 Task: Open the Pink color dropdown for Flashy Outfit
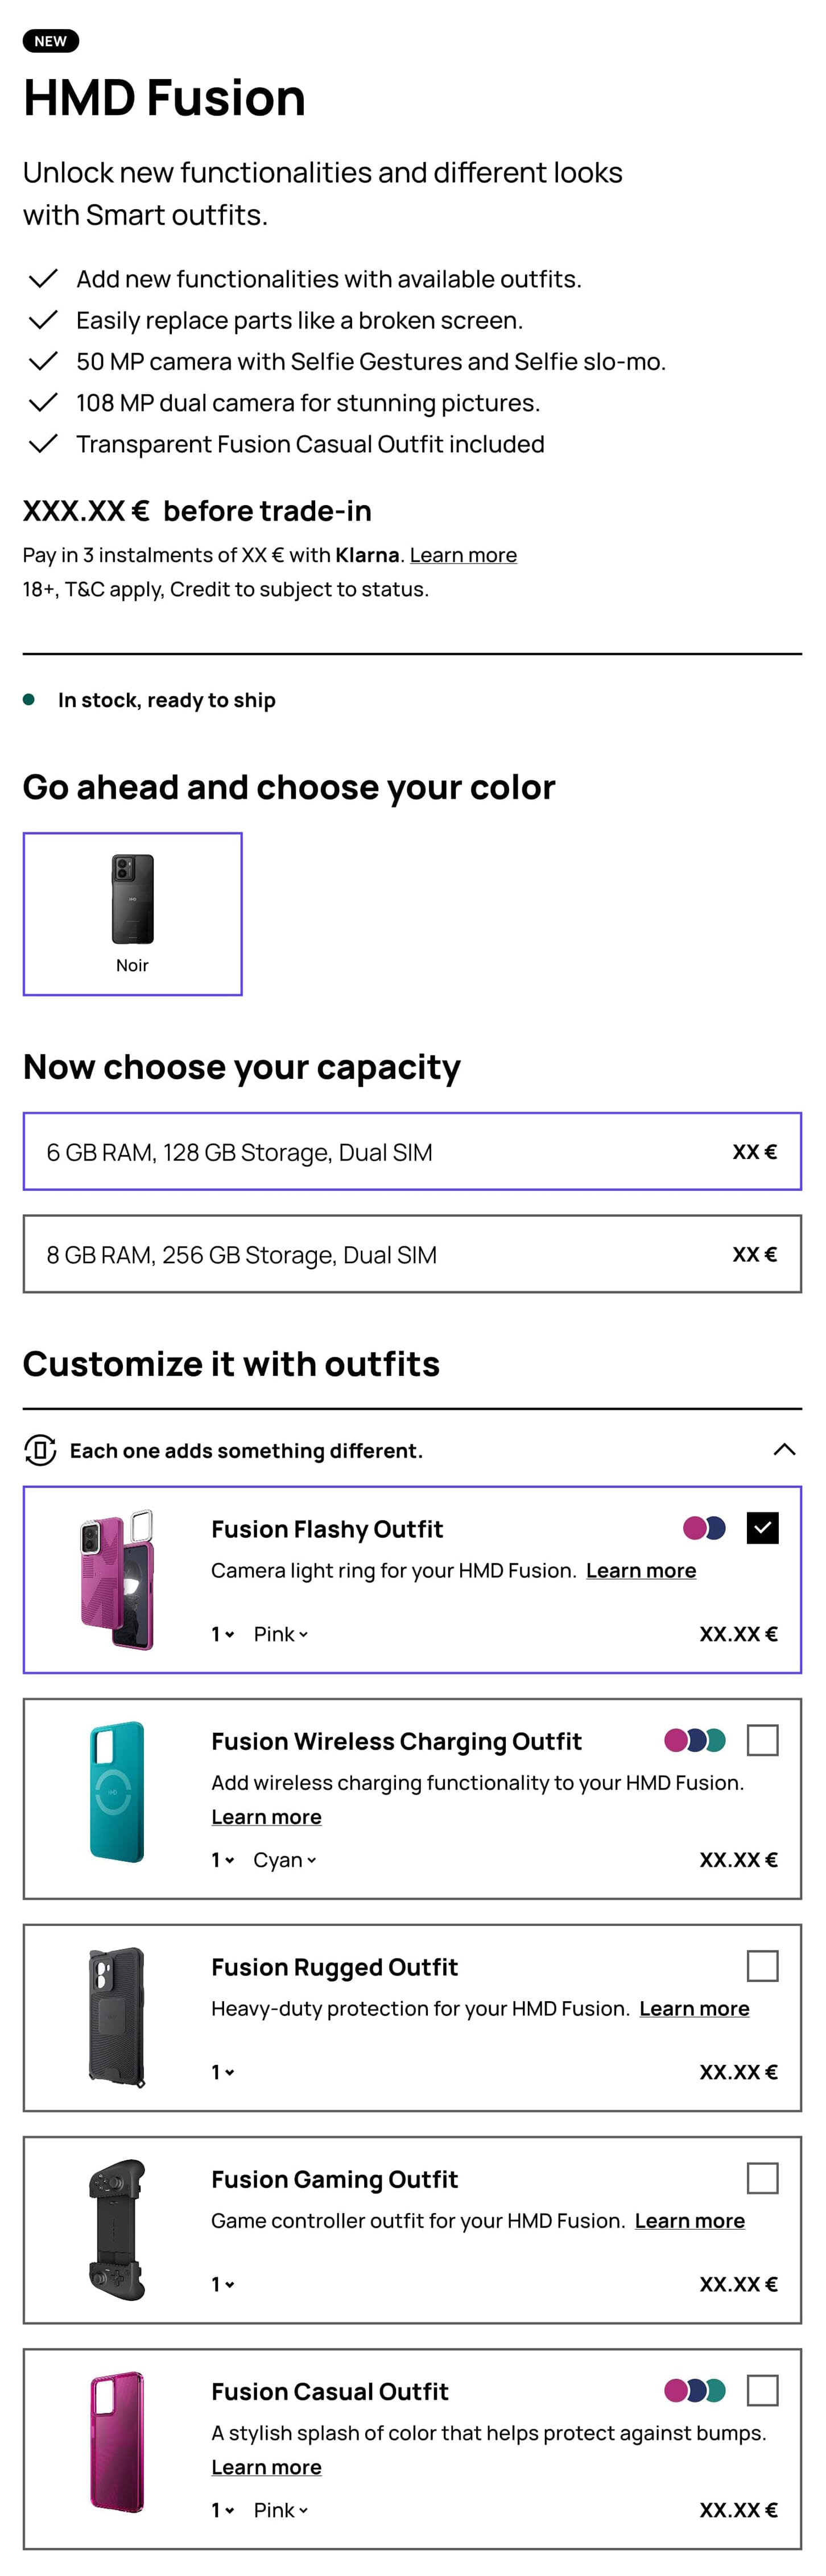(x=280, y=1634)
